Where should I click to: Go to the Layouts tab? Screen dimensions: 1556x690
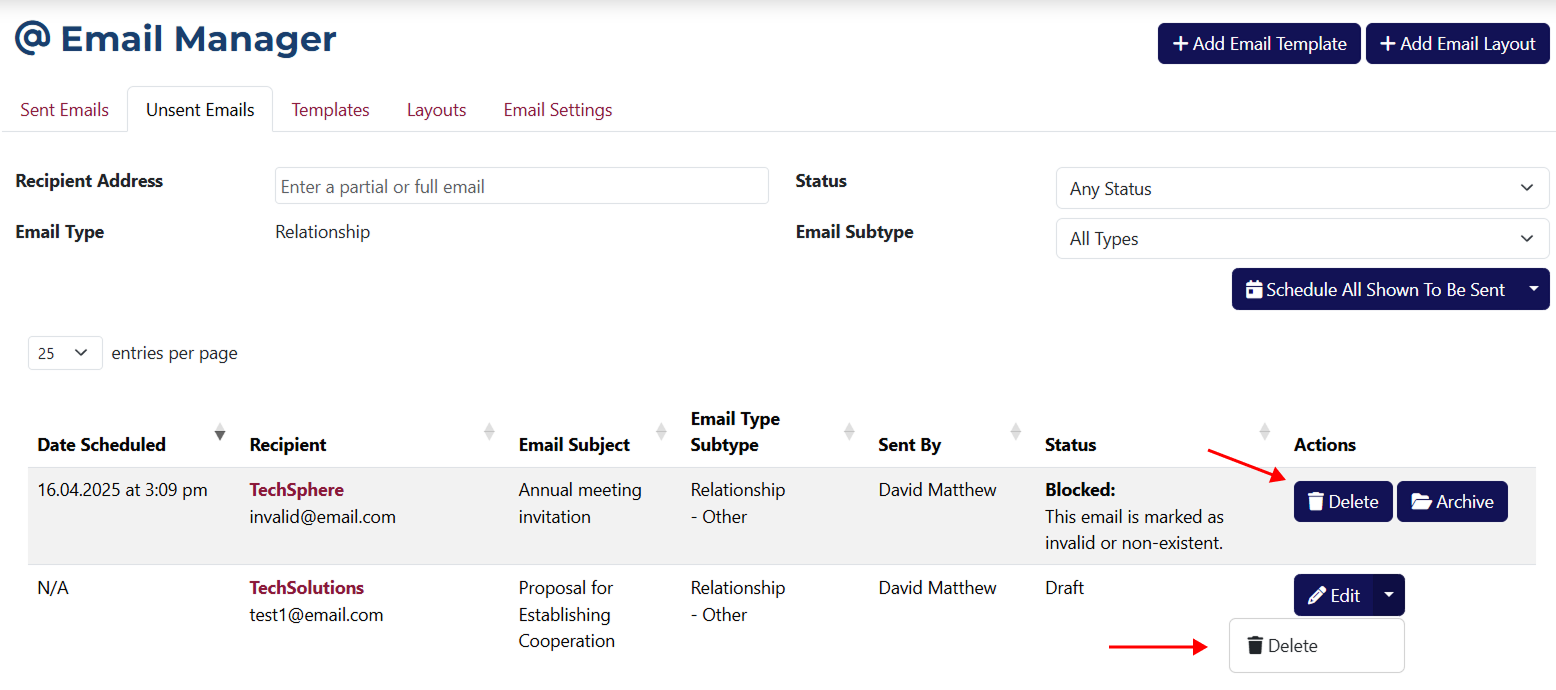coord(436,110)
